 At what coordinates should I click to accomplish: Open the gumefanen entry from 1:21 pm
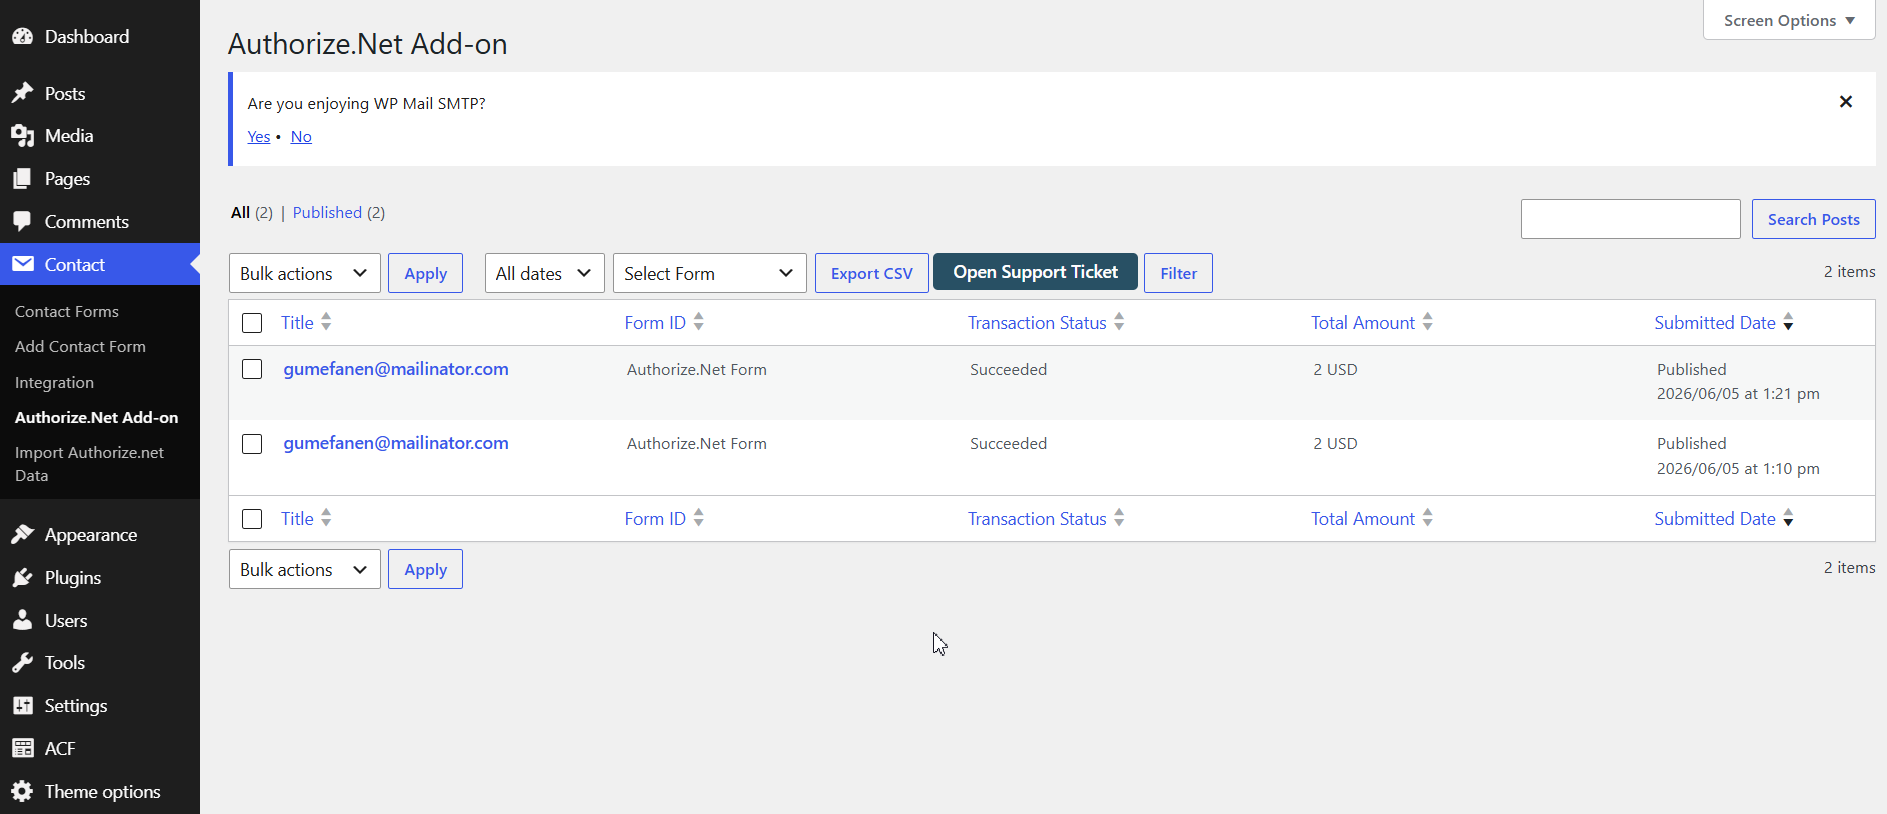(x=396, y=369)
